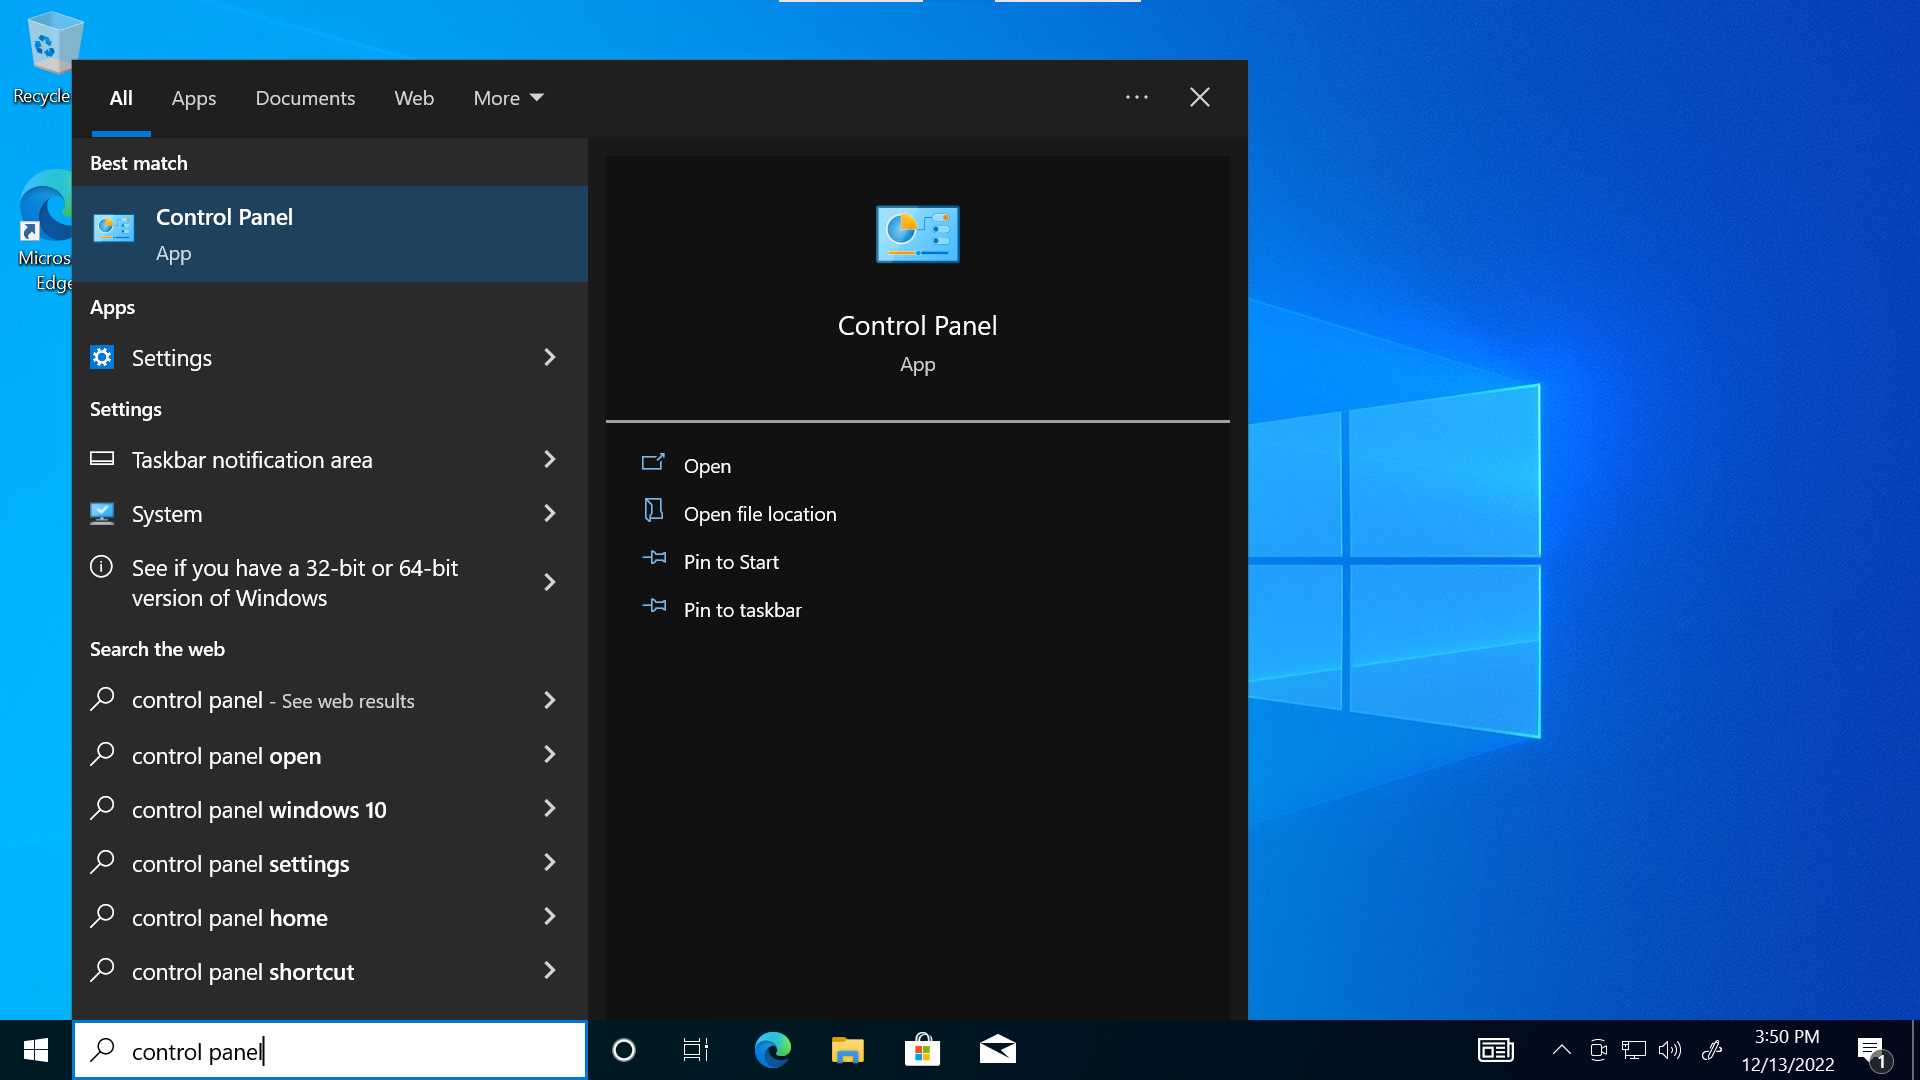
Task: Open the search options ellipsis menu
Action: point(1136,97)
